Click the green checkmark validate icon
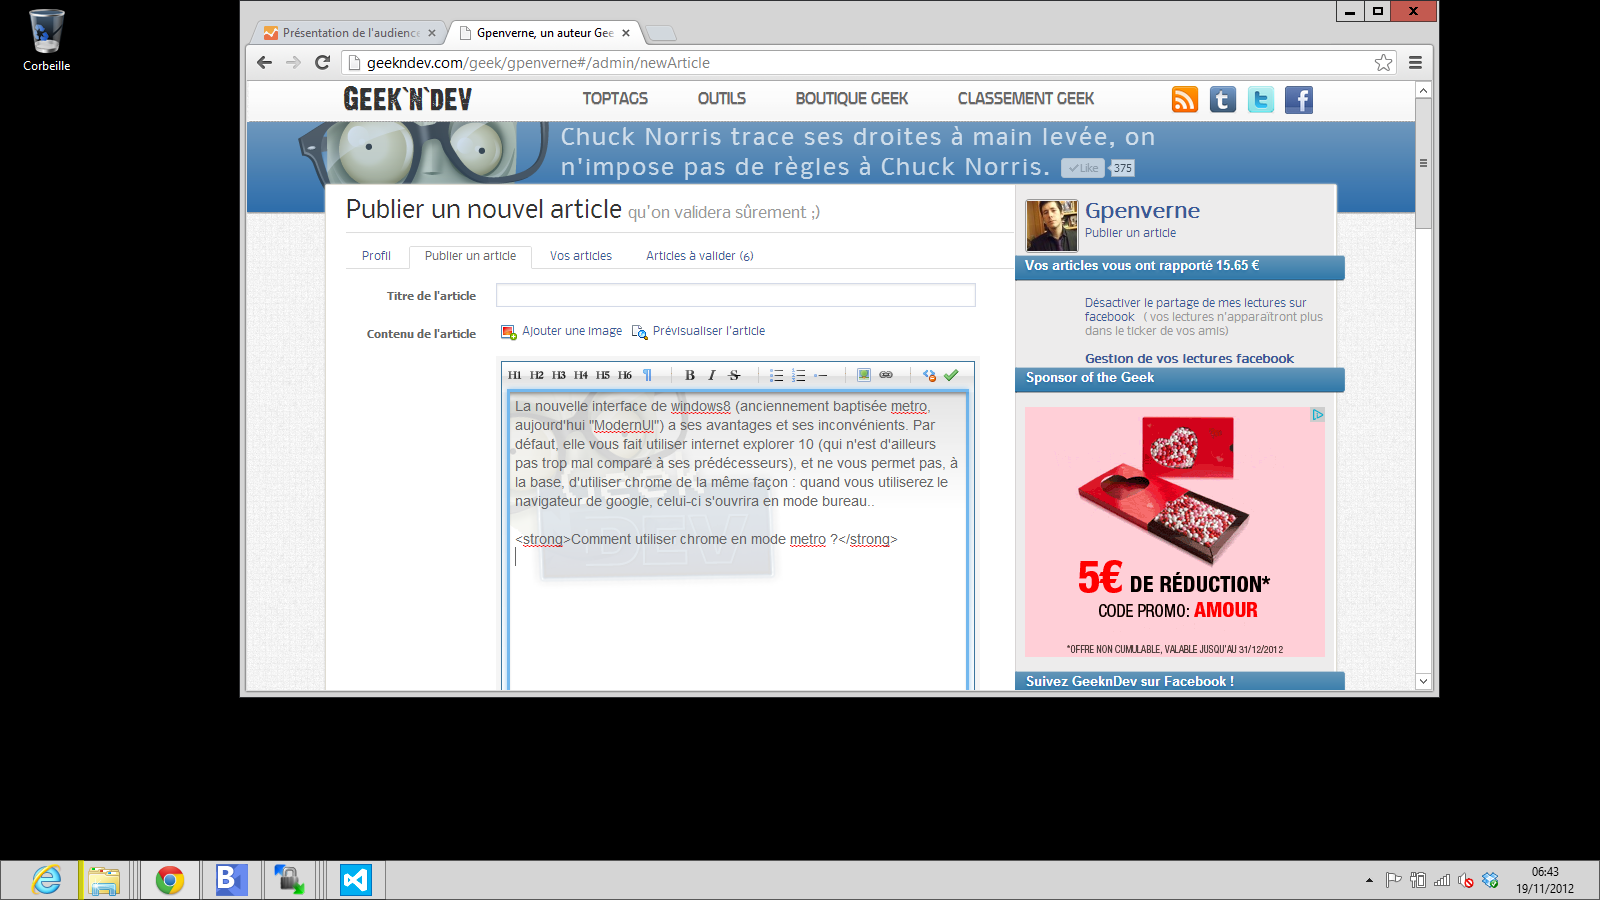 click(x=951, y=375)
